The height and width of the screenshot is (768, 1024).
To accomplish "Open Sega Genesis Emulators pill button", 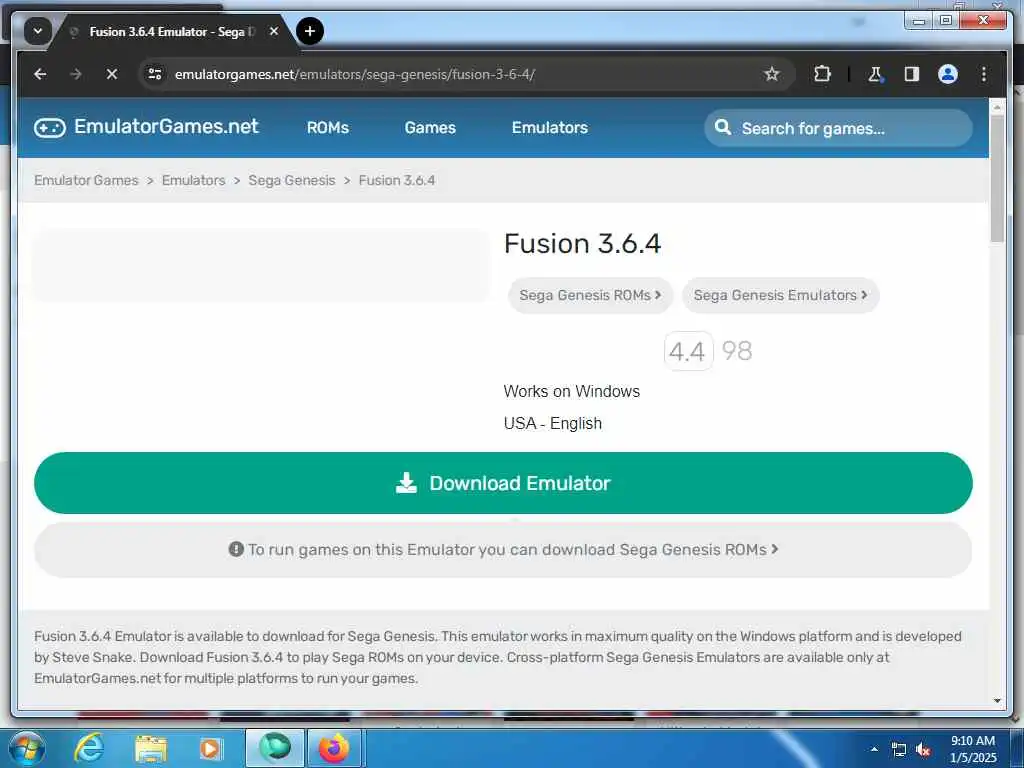I will coord(780,295).
